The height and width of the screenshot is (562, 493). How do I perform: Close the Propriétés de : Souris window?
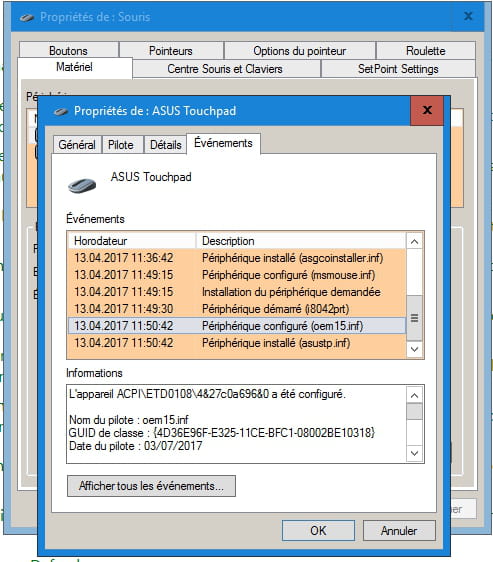[x=468, y=16]
